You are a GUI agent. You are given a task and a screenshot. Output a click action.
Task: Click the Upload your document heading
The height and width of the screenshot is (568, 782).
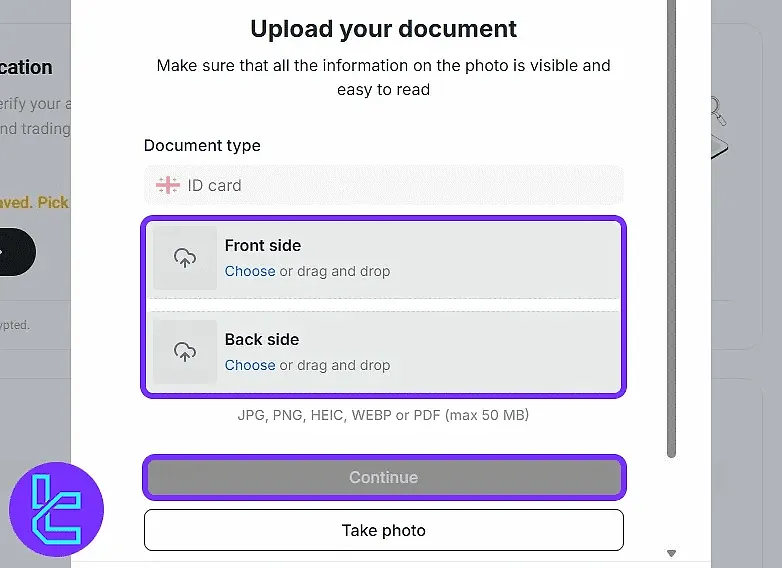[384, 29]
